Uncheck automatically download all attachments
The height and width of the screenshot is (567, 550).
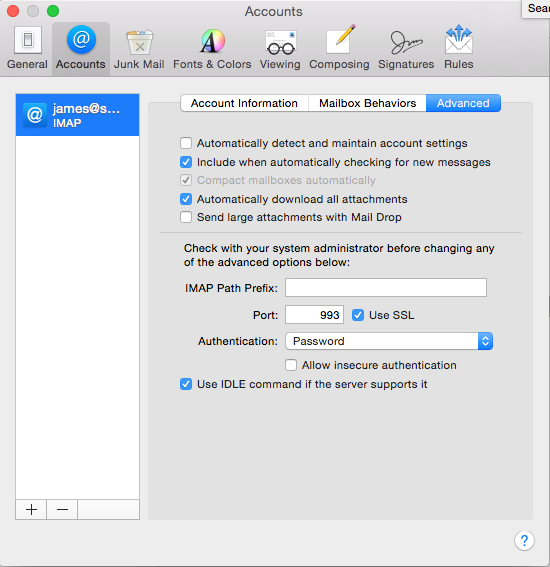[186, 199]
